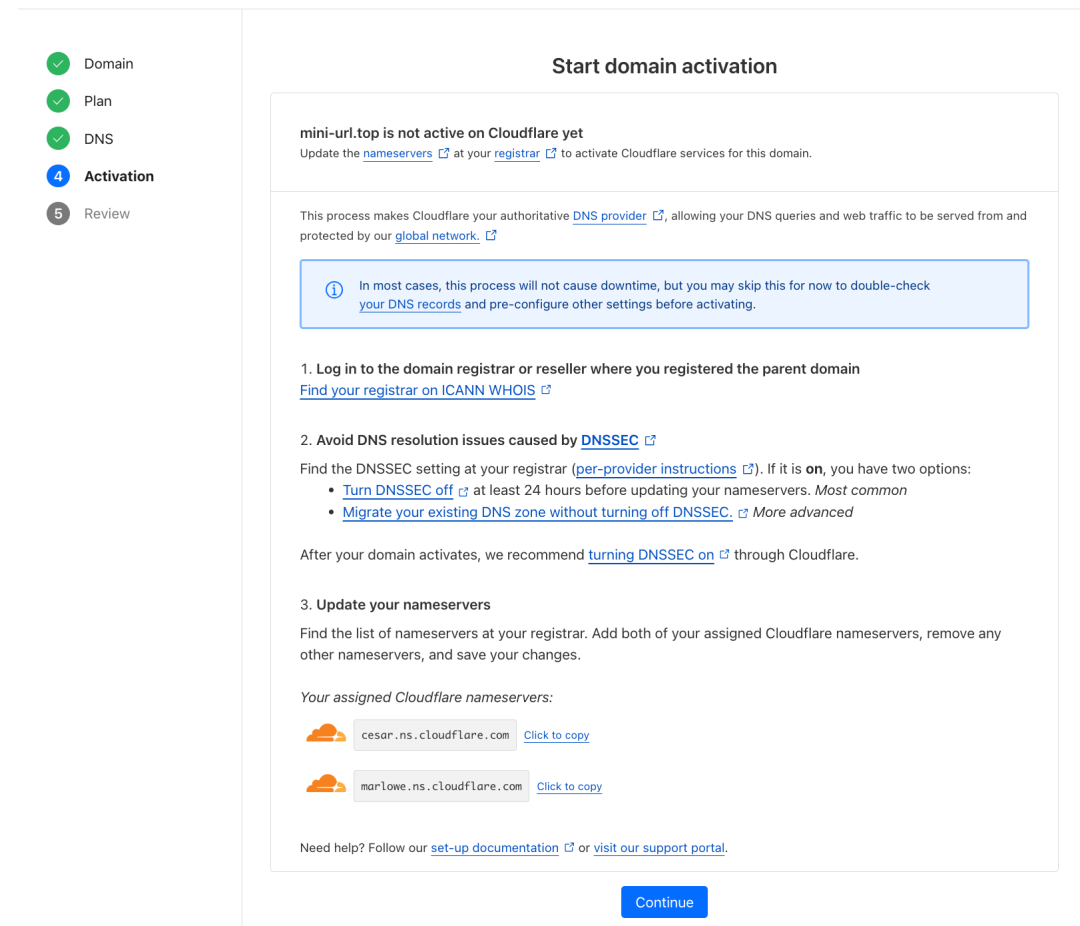Open the global network link

click(437, 236)
